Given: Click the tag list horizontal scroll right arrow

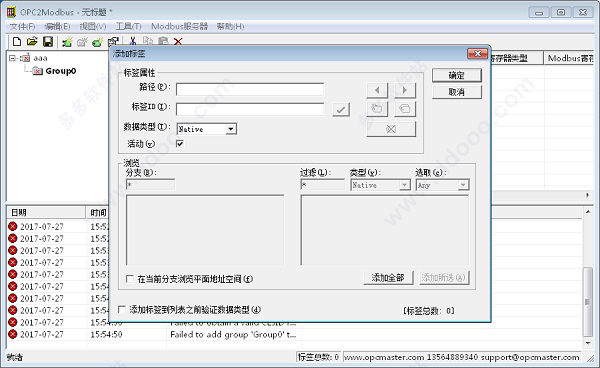Looking at the screenshot, I should [x=587, y=195].
